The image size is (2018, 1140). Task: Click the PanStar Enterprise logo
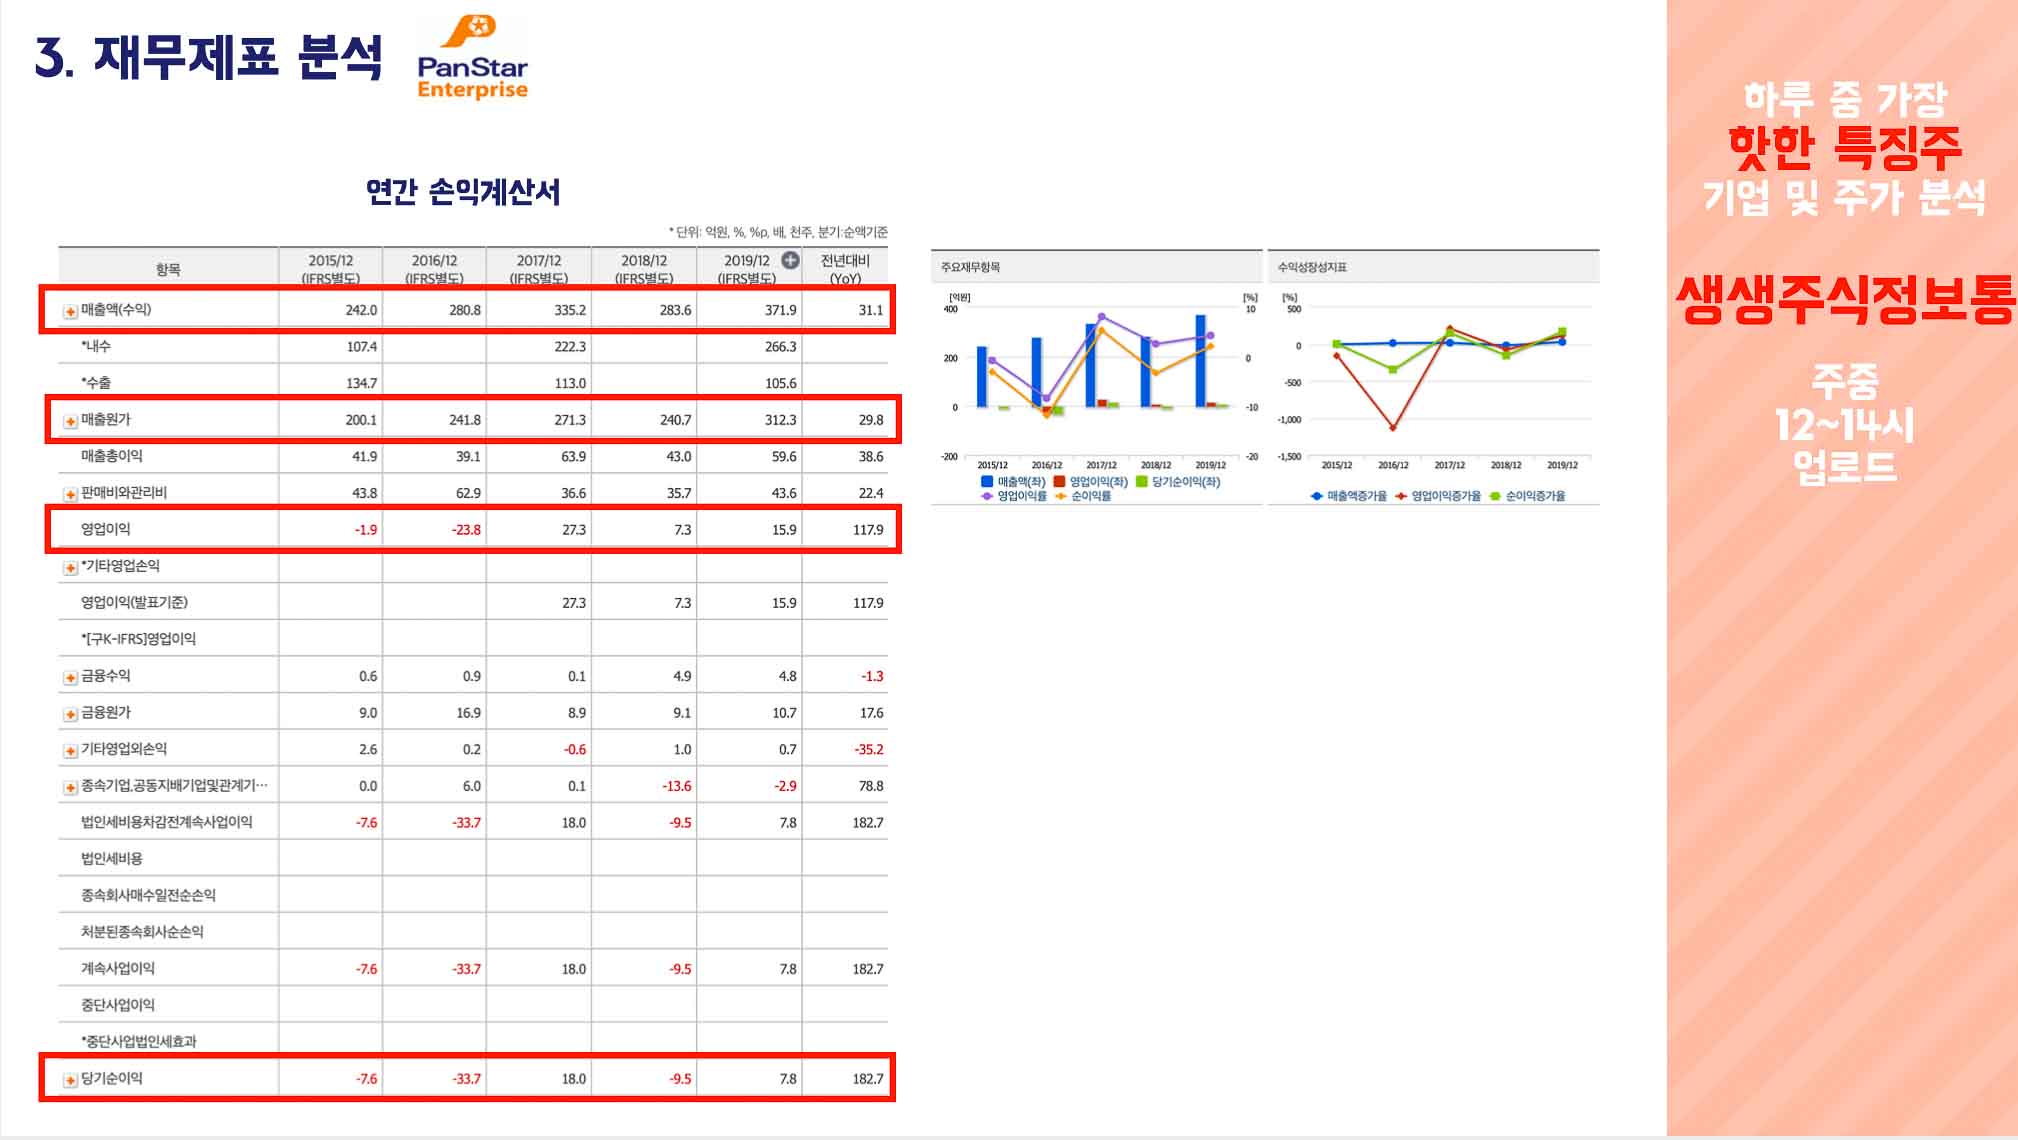click(472, 58)
